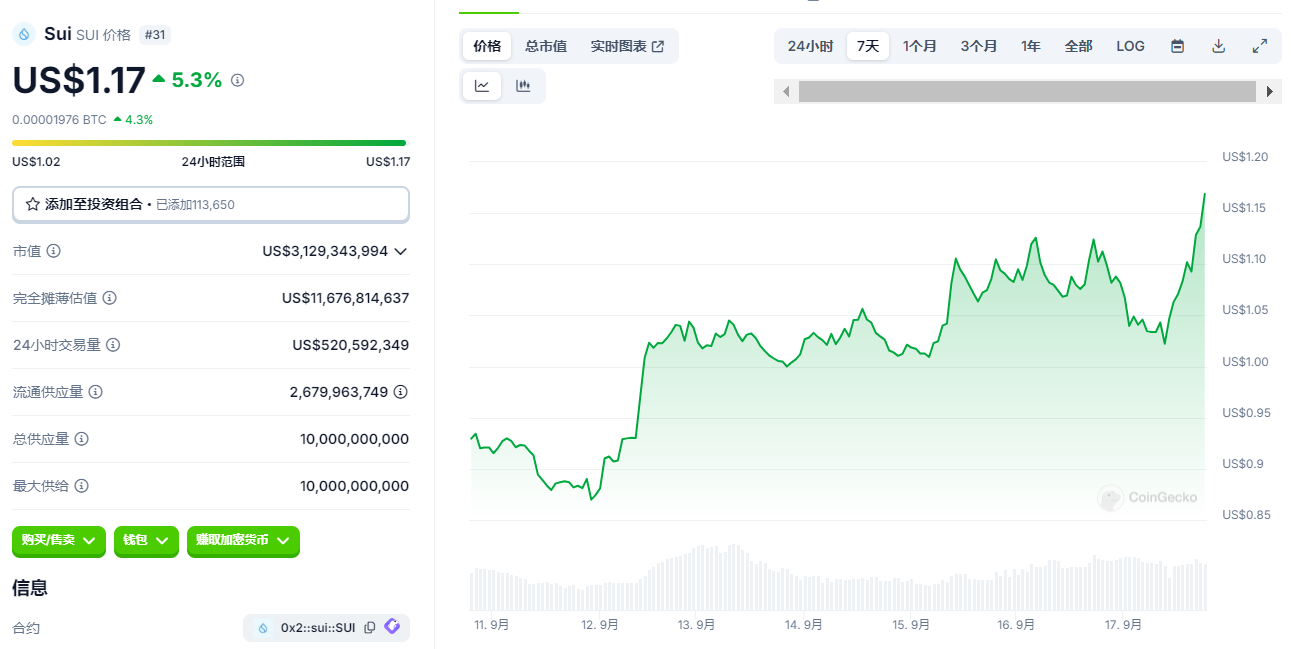Click 添加至投资组合 button
Image resolution: width=1291 pixels, height=649 pixels.
210,204
